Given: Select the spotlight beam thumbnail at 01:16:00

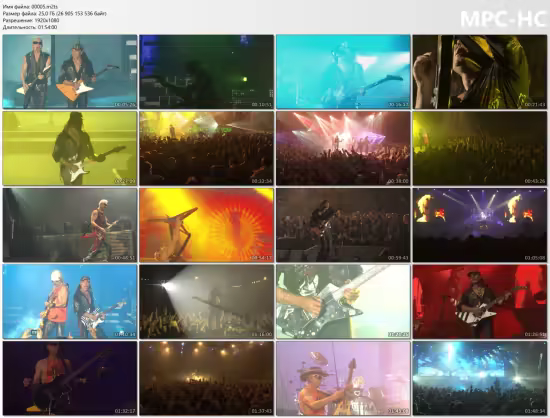Looking at the screenshot, I should pyautogui.click(x=207, y=302).
